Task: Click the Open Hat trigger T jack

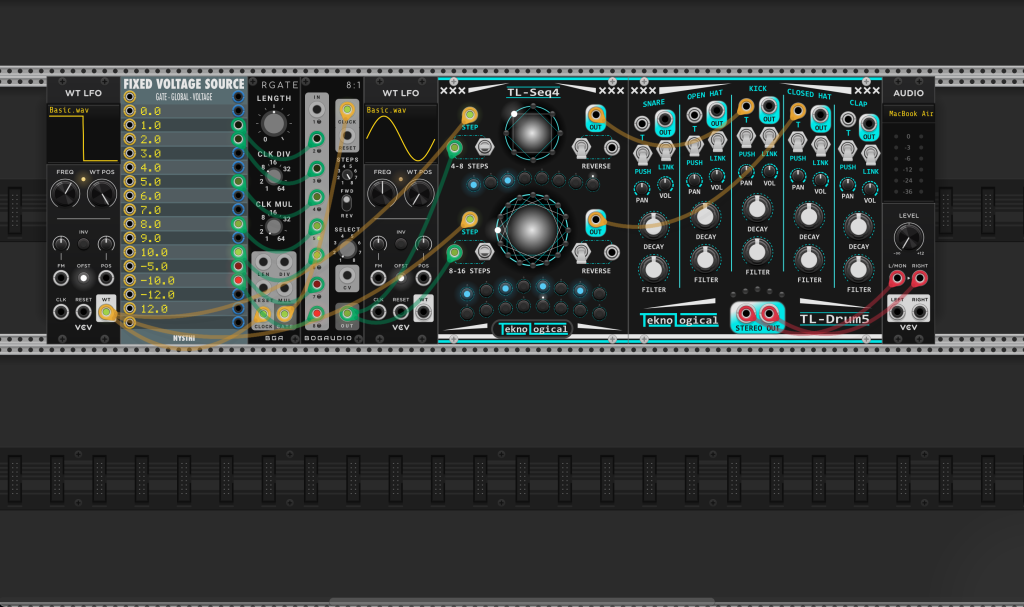Action: point(694,116)
